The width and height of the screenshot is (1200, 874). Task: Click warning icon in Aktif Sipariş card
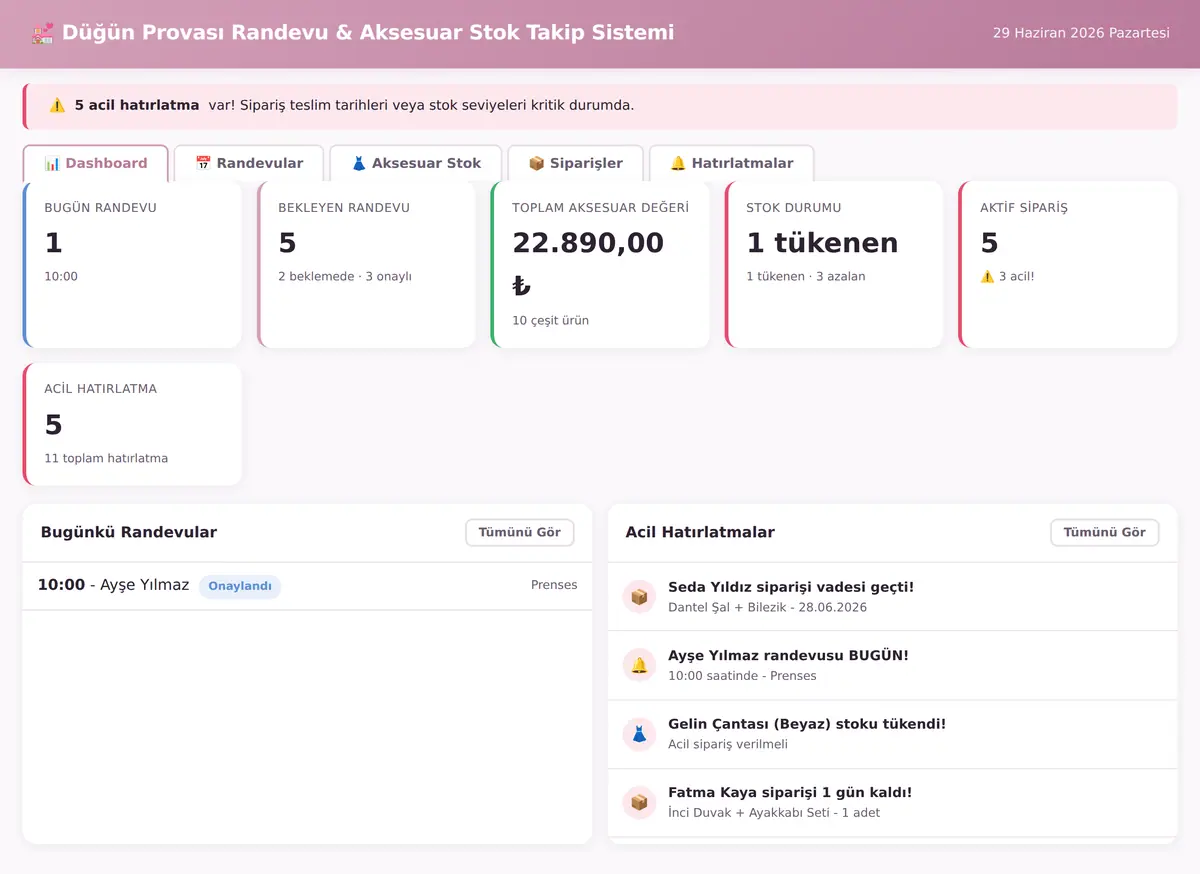point(987,277)
